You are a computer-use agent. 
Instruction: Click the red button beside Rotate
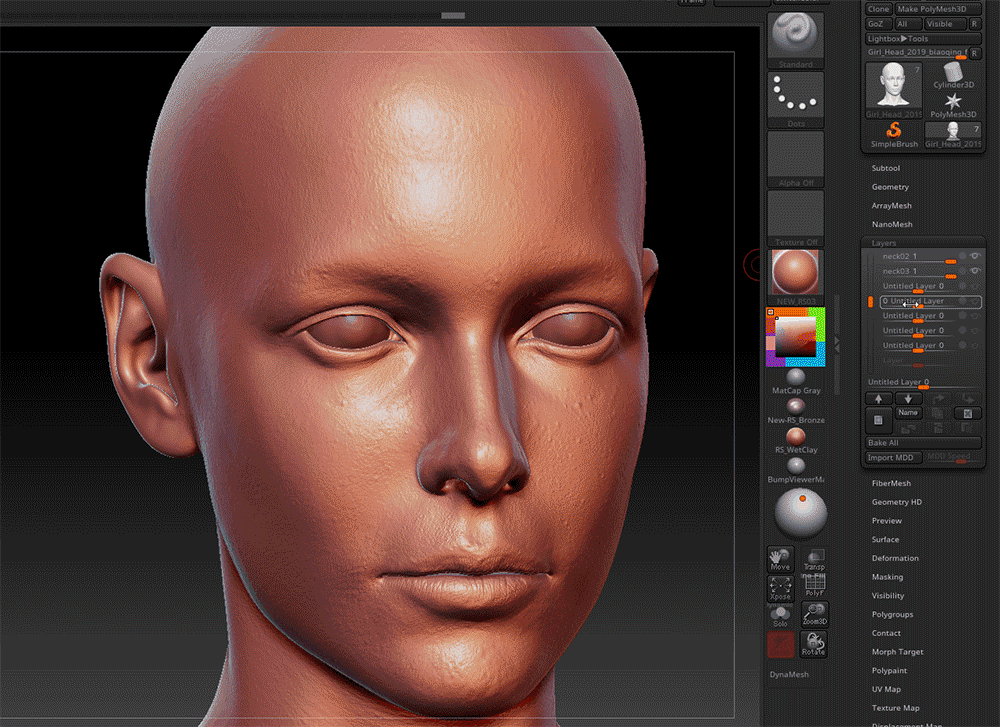(x=781, y=644)
